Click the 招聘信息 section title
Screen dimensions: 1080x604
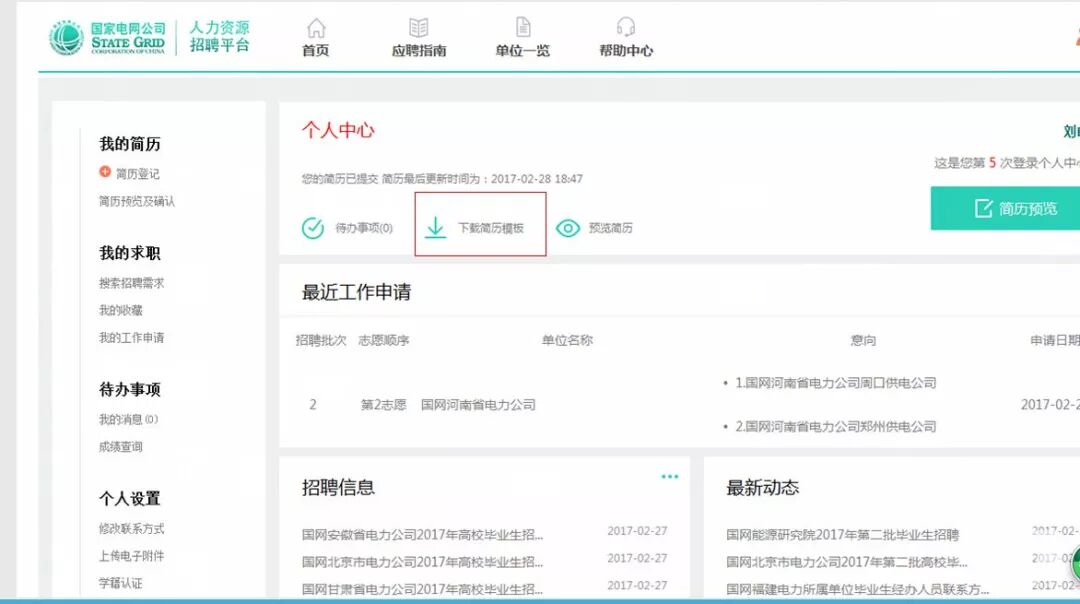pyautogui.click(x=338, y=488)
